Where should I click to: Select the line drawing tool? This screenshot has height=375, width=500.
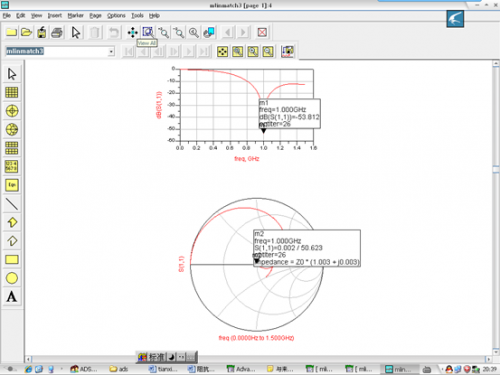click(12, 204)
